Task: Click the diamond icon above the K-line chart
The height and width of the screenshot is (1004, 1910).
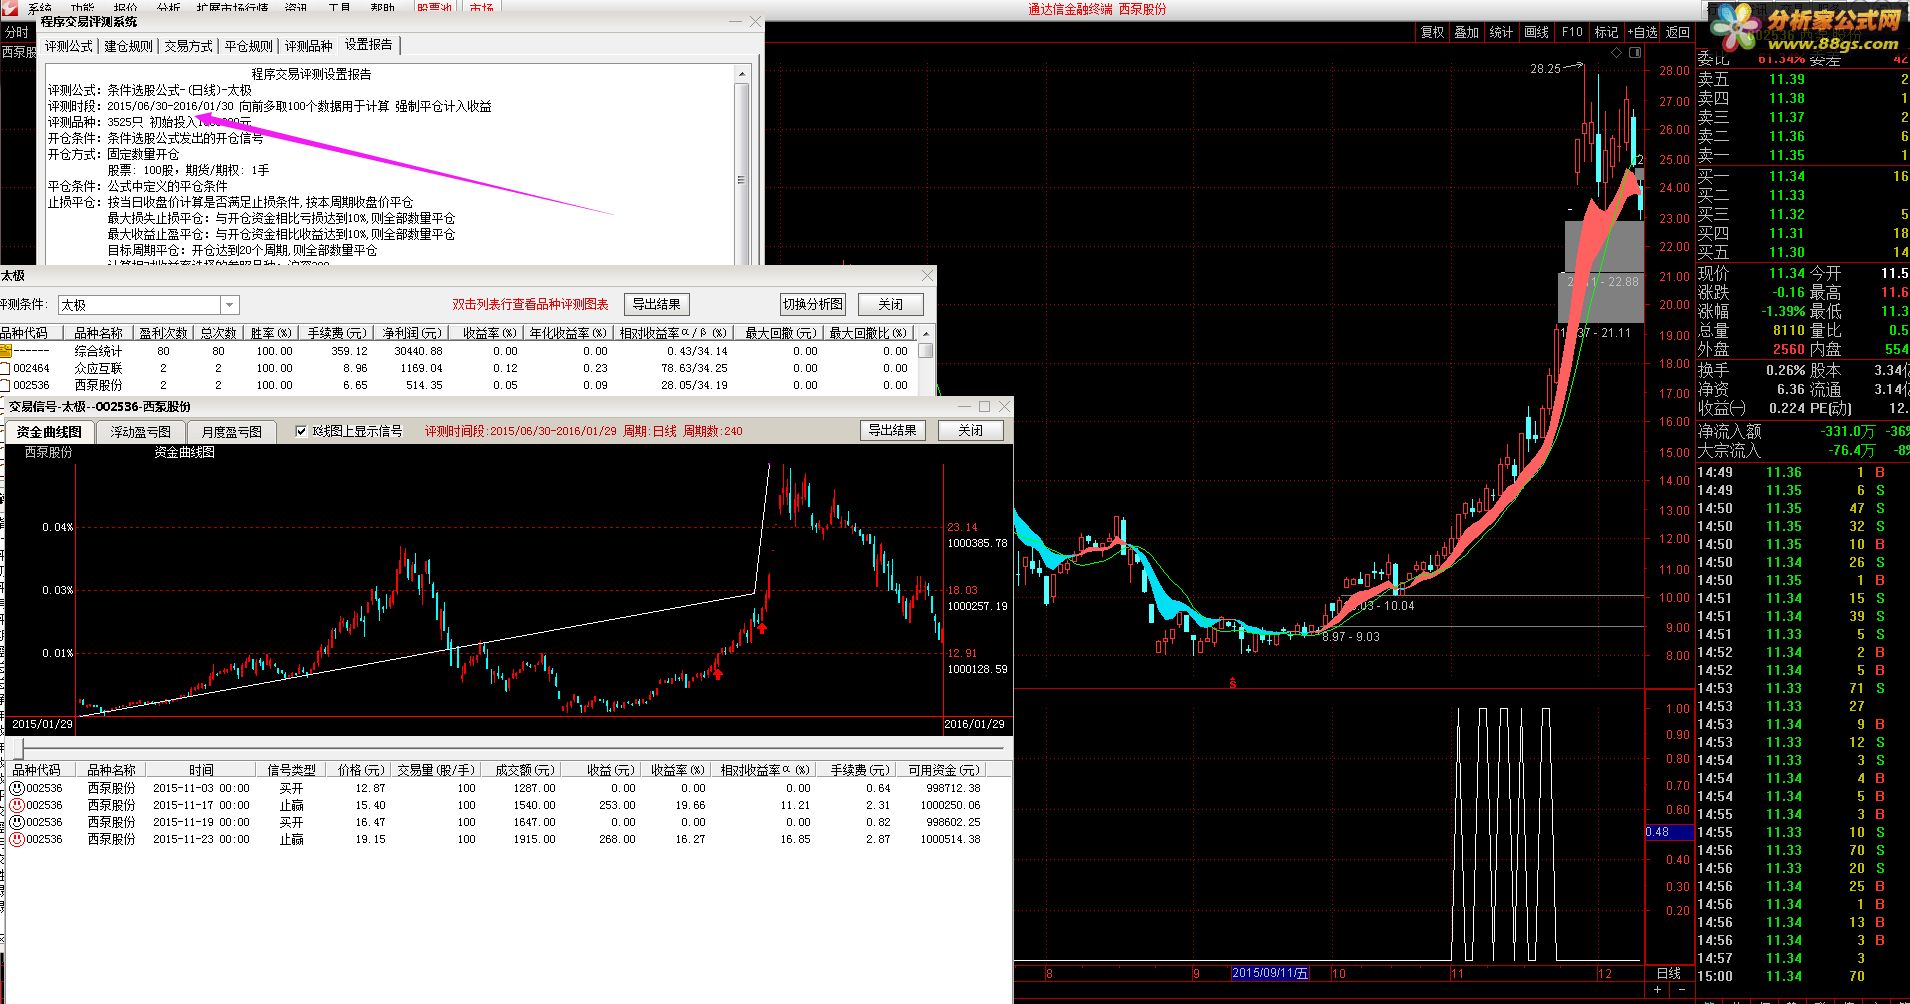Action: point(1616,52)
